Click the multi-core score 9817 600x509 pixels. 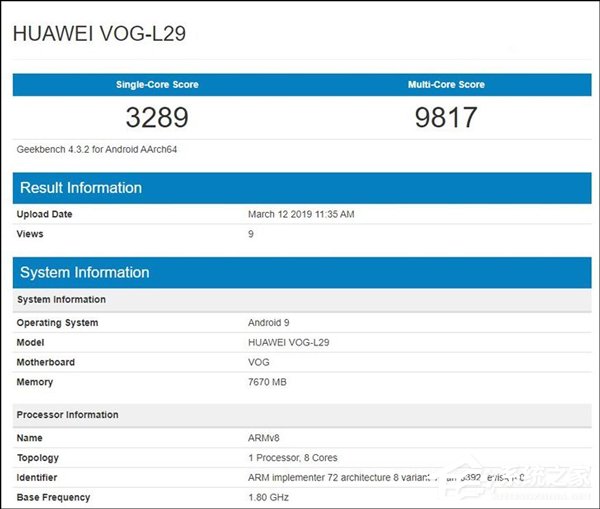(x=446, y=117)
